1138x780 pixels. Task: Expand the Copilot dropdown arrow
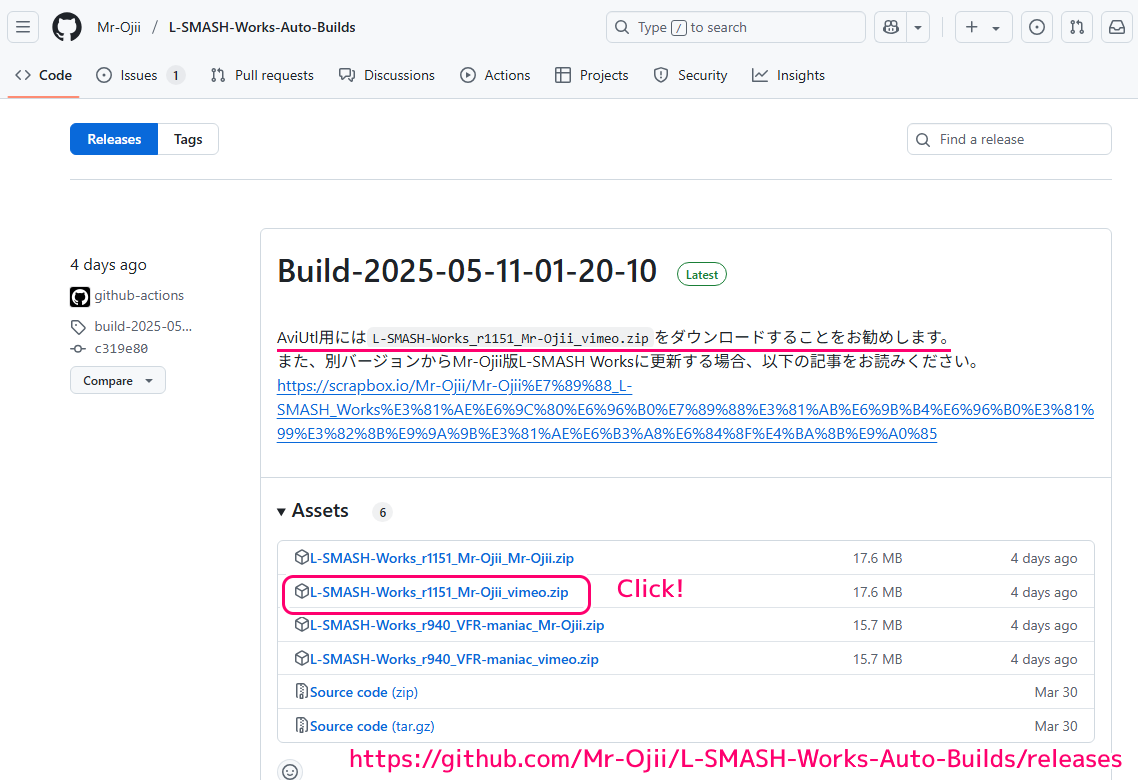pos(918,28)
